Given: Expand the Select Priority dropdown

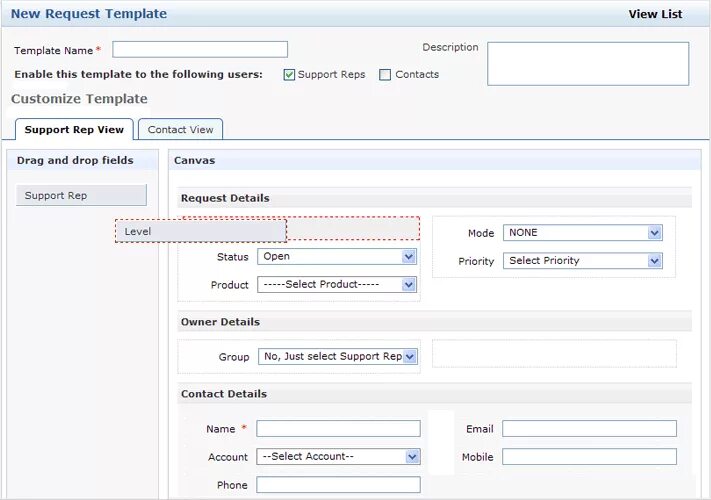Looking at the screenshot, I should coord(583,261).
